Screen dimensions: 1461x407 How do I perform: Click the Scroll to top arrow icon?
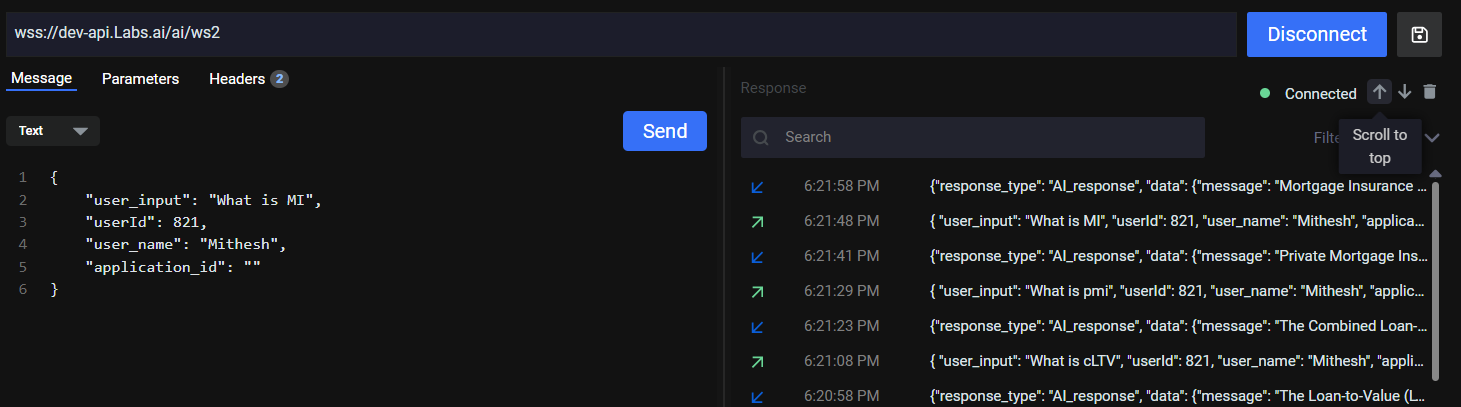tap(1379, 92)
